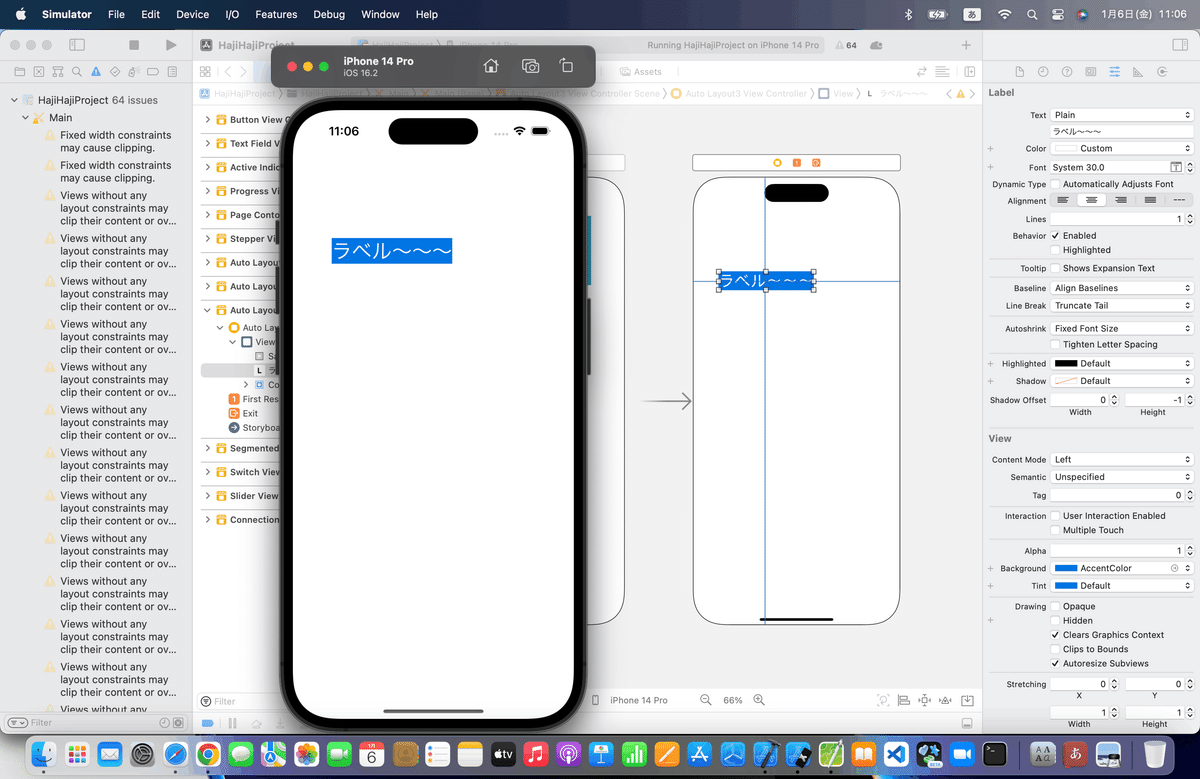Screen dimensions: 1200x779
Task: Toggle the Opaque drawing checkbox
Action: tap(1055, 606)
